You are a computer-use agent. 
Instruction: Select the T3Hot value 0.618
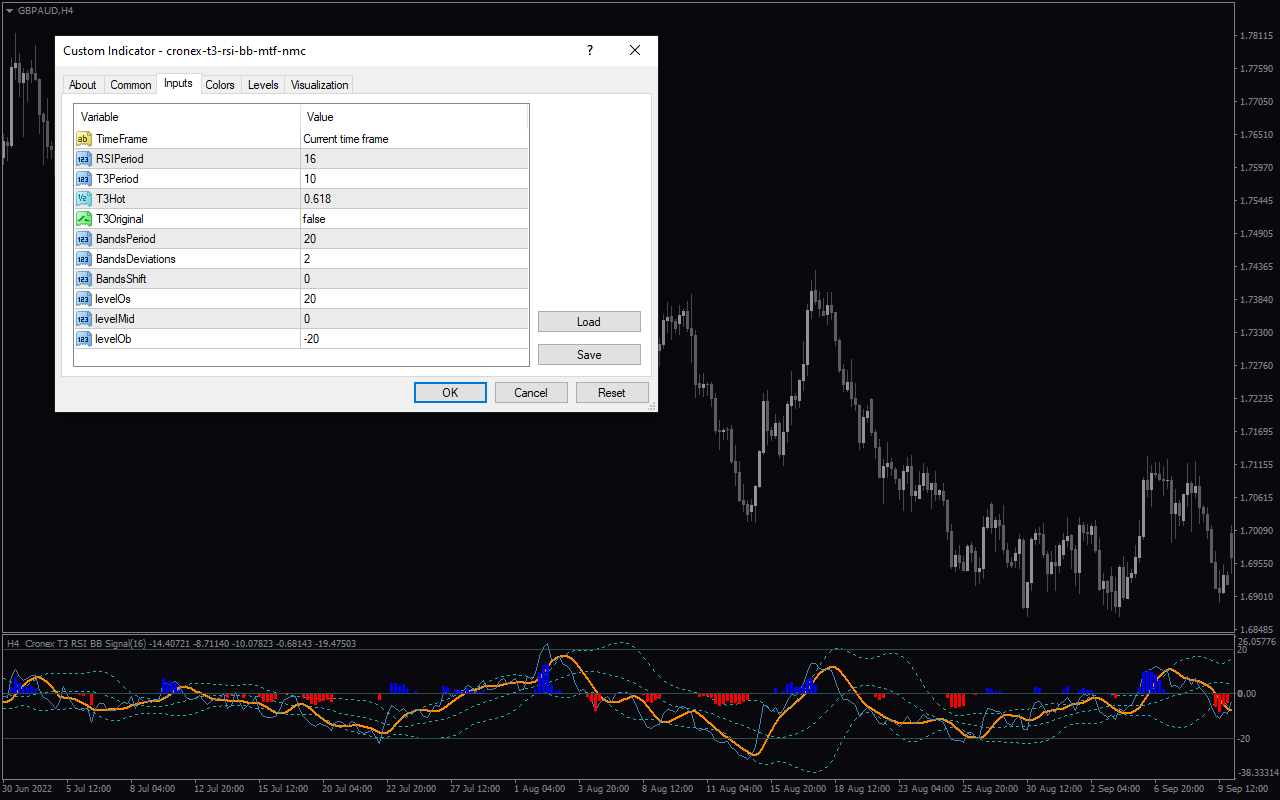[317, 199]
